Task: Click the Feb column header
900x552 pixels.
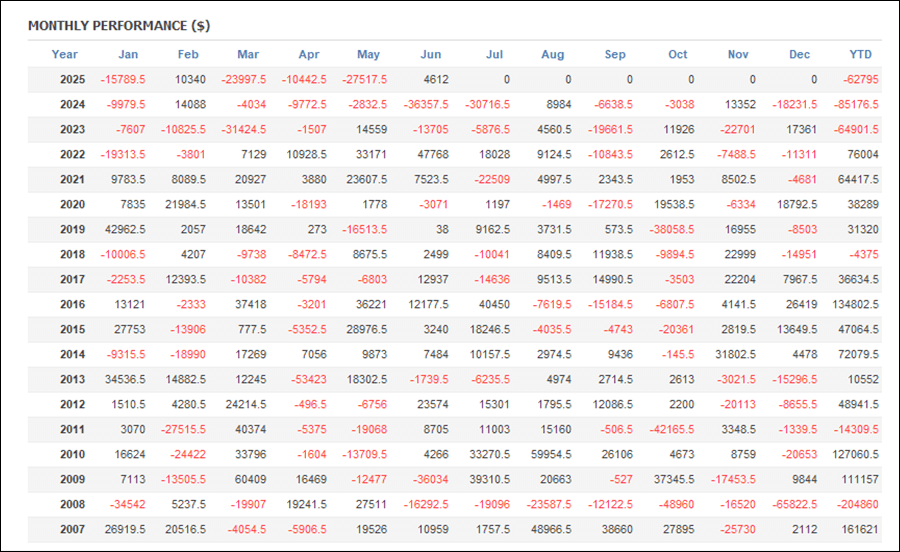Action: click(x=188, y=55)
